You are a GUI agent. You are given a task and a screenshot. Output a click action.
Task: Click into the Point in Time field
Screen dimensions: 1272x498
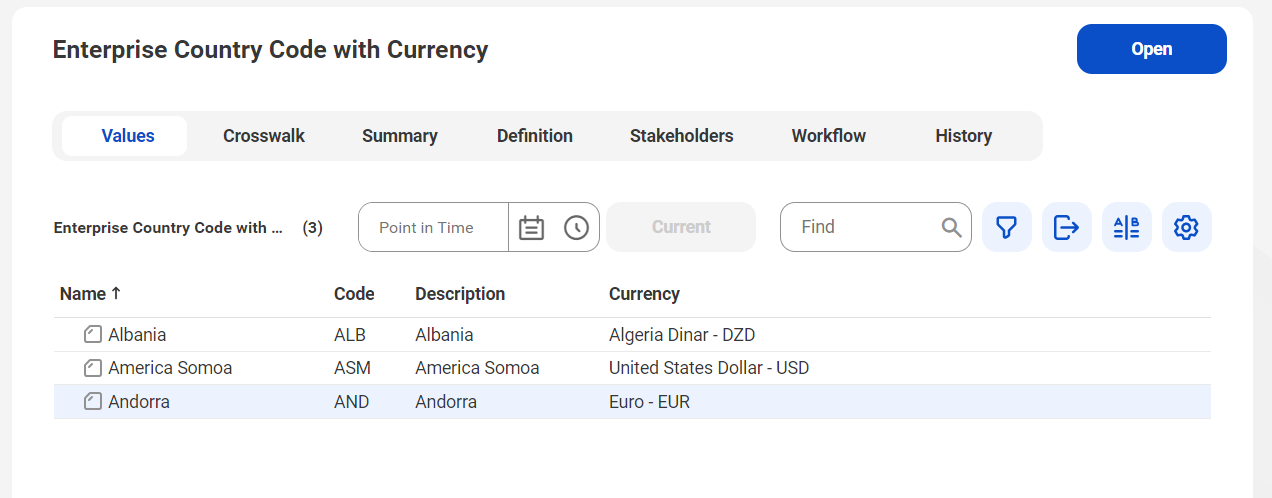tap(432, 227)
